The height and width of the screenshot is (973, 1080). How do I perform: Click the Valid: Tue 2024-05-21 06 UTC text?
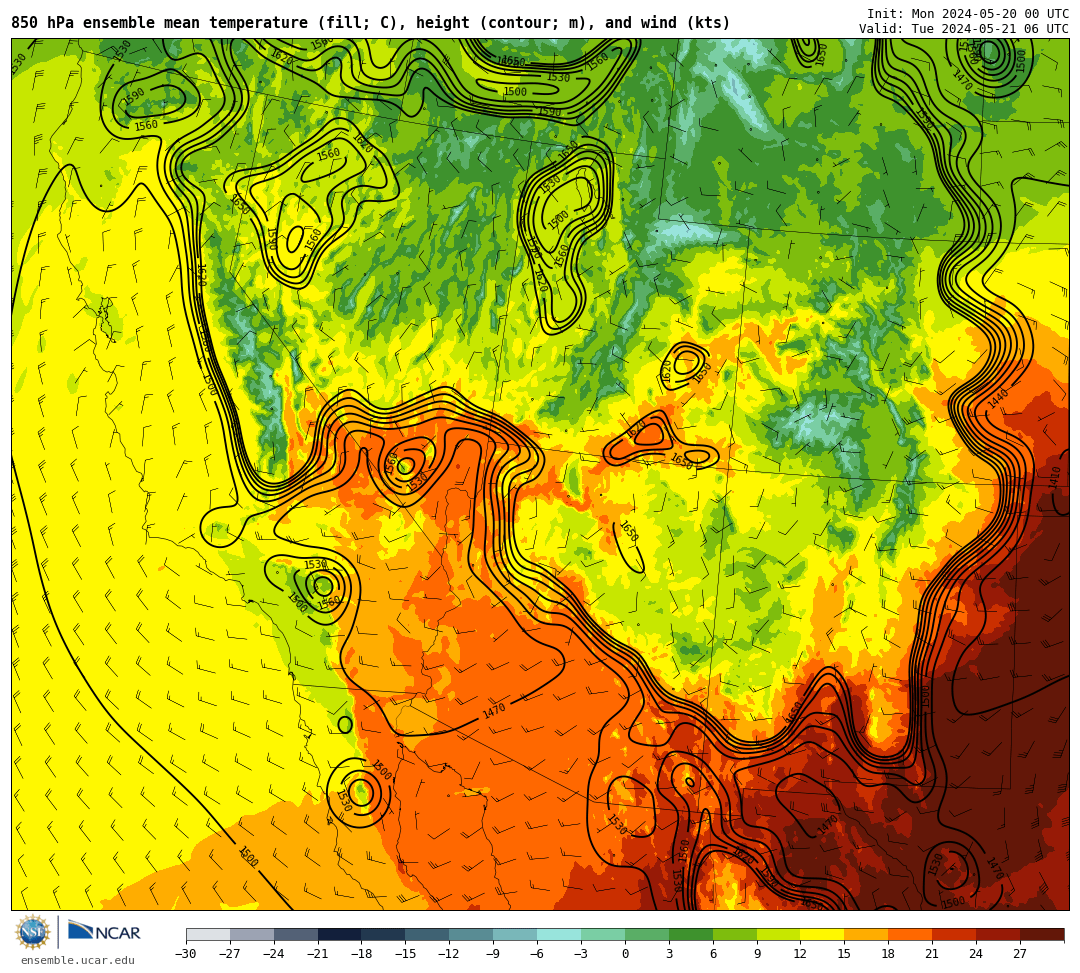click(964, 29)
